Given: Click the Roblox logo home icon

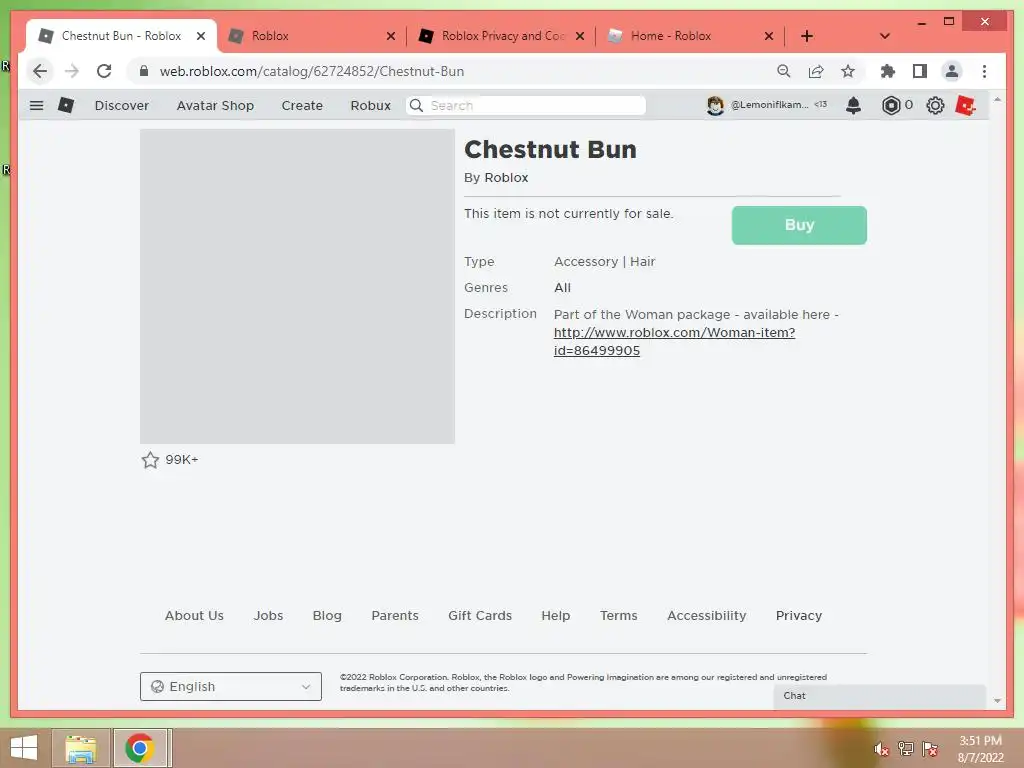Looking at the screenshot, I should [66, 105].
